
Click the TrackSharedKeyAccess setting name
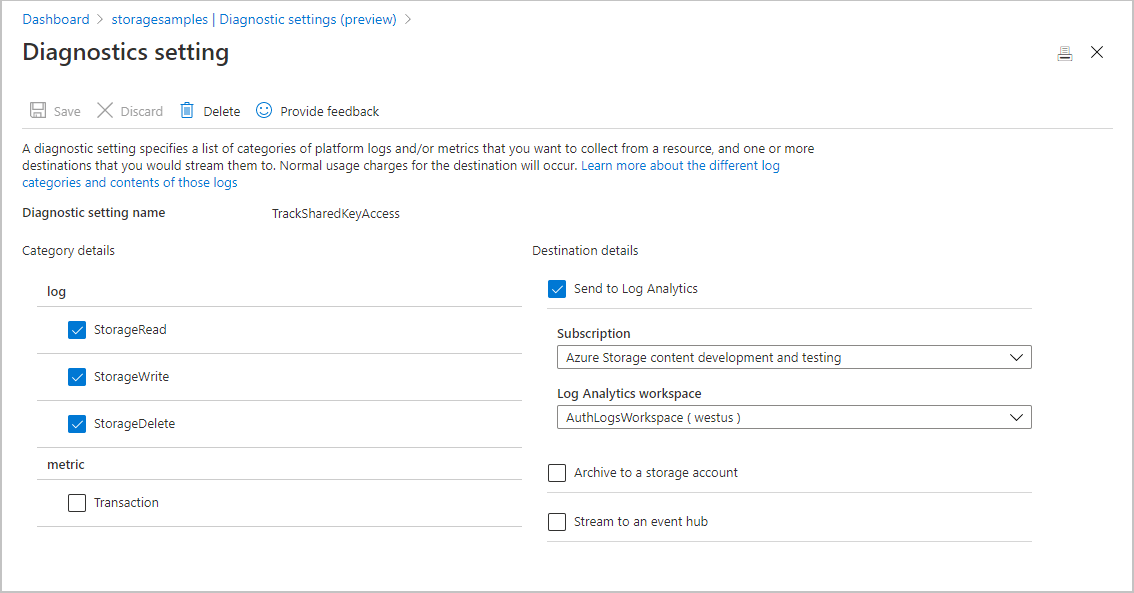tap(336, 213)
